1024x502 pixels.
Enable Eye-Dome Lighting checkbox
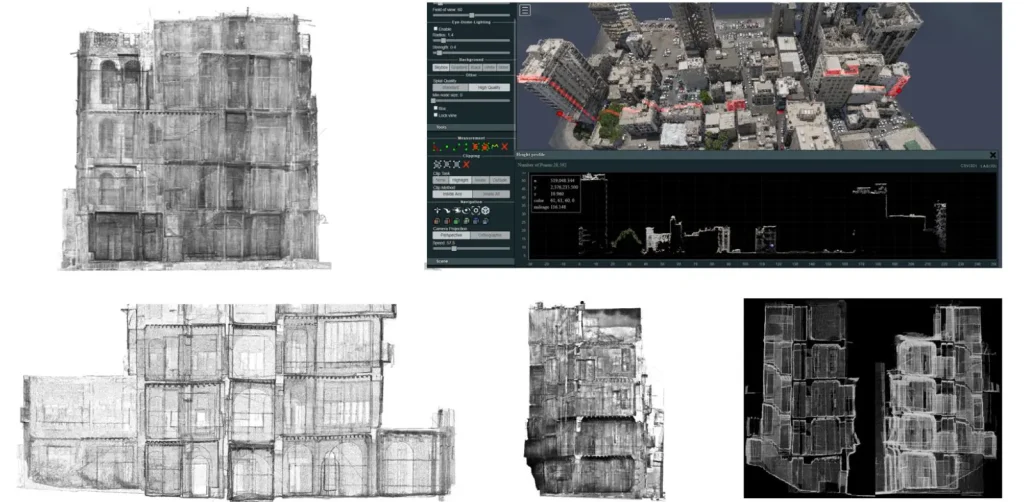click(435, 29)
